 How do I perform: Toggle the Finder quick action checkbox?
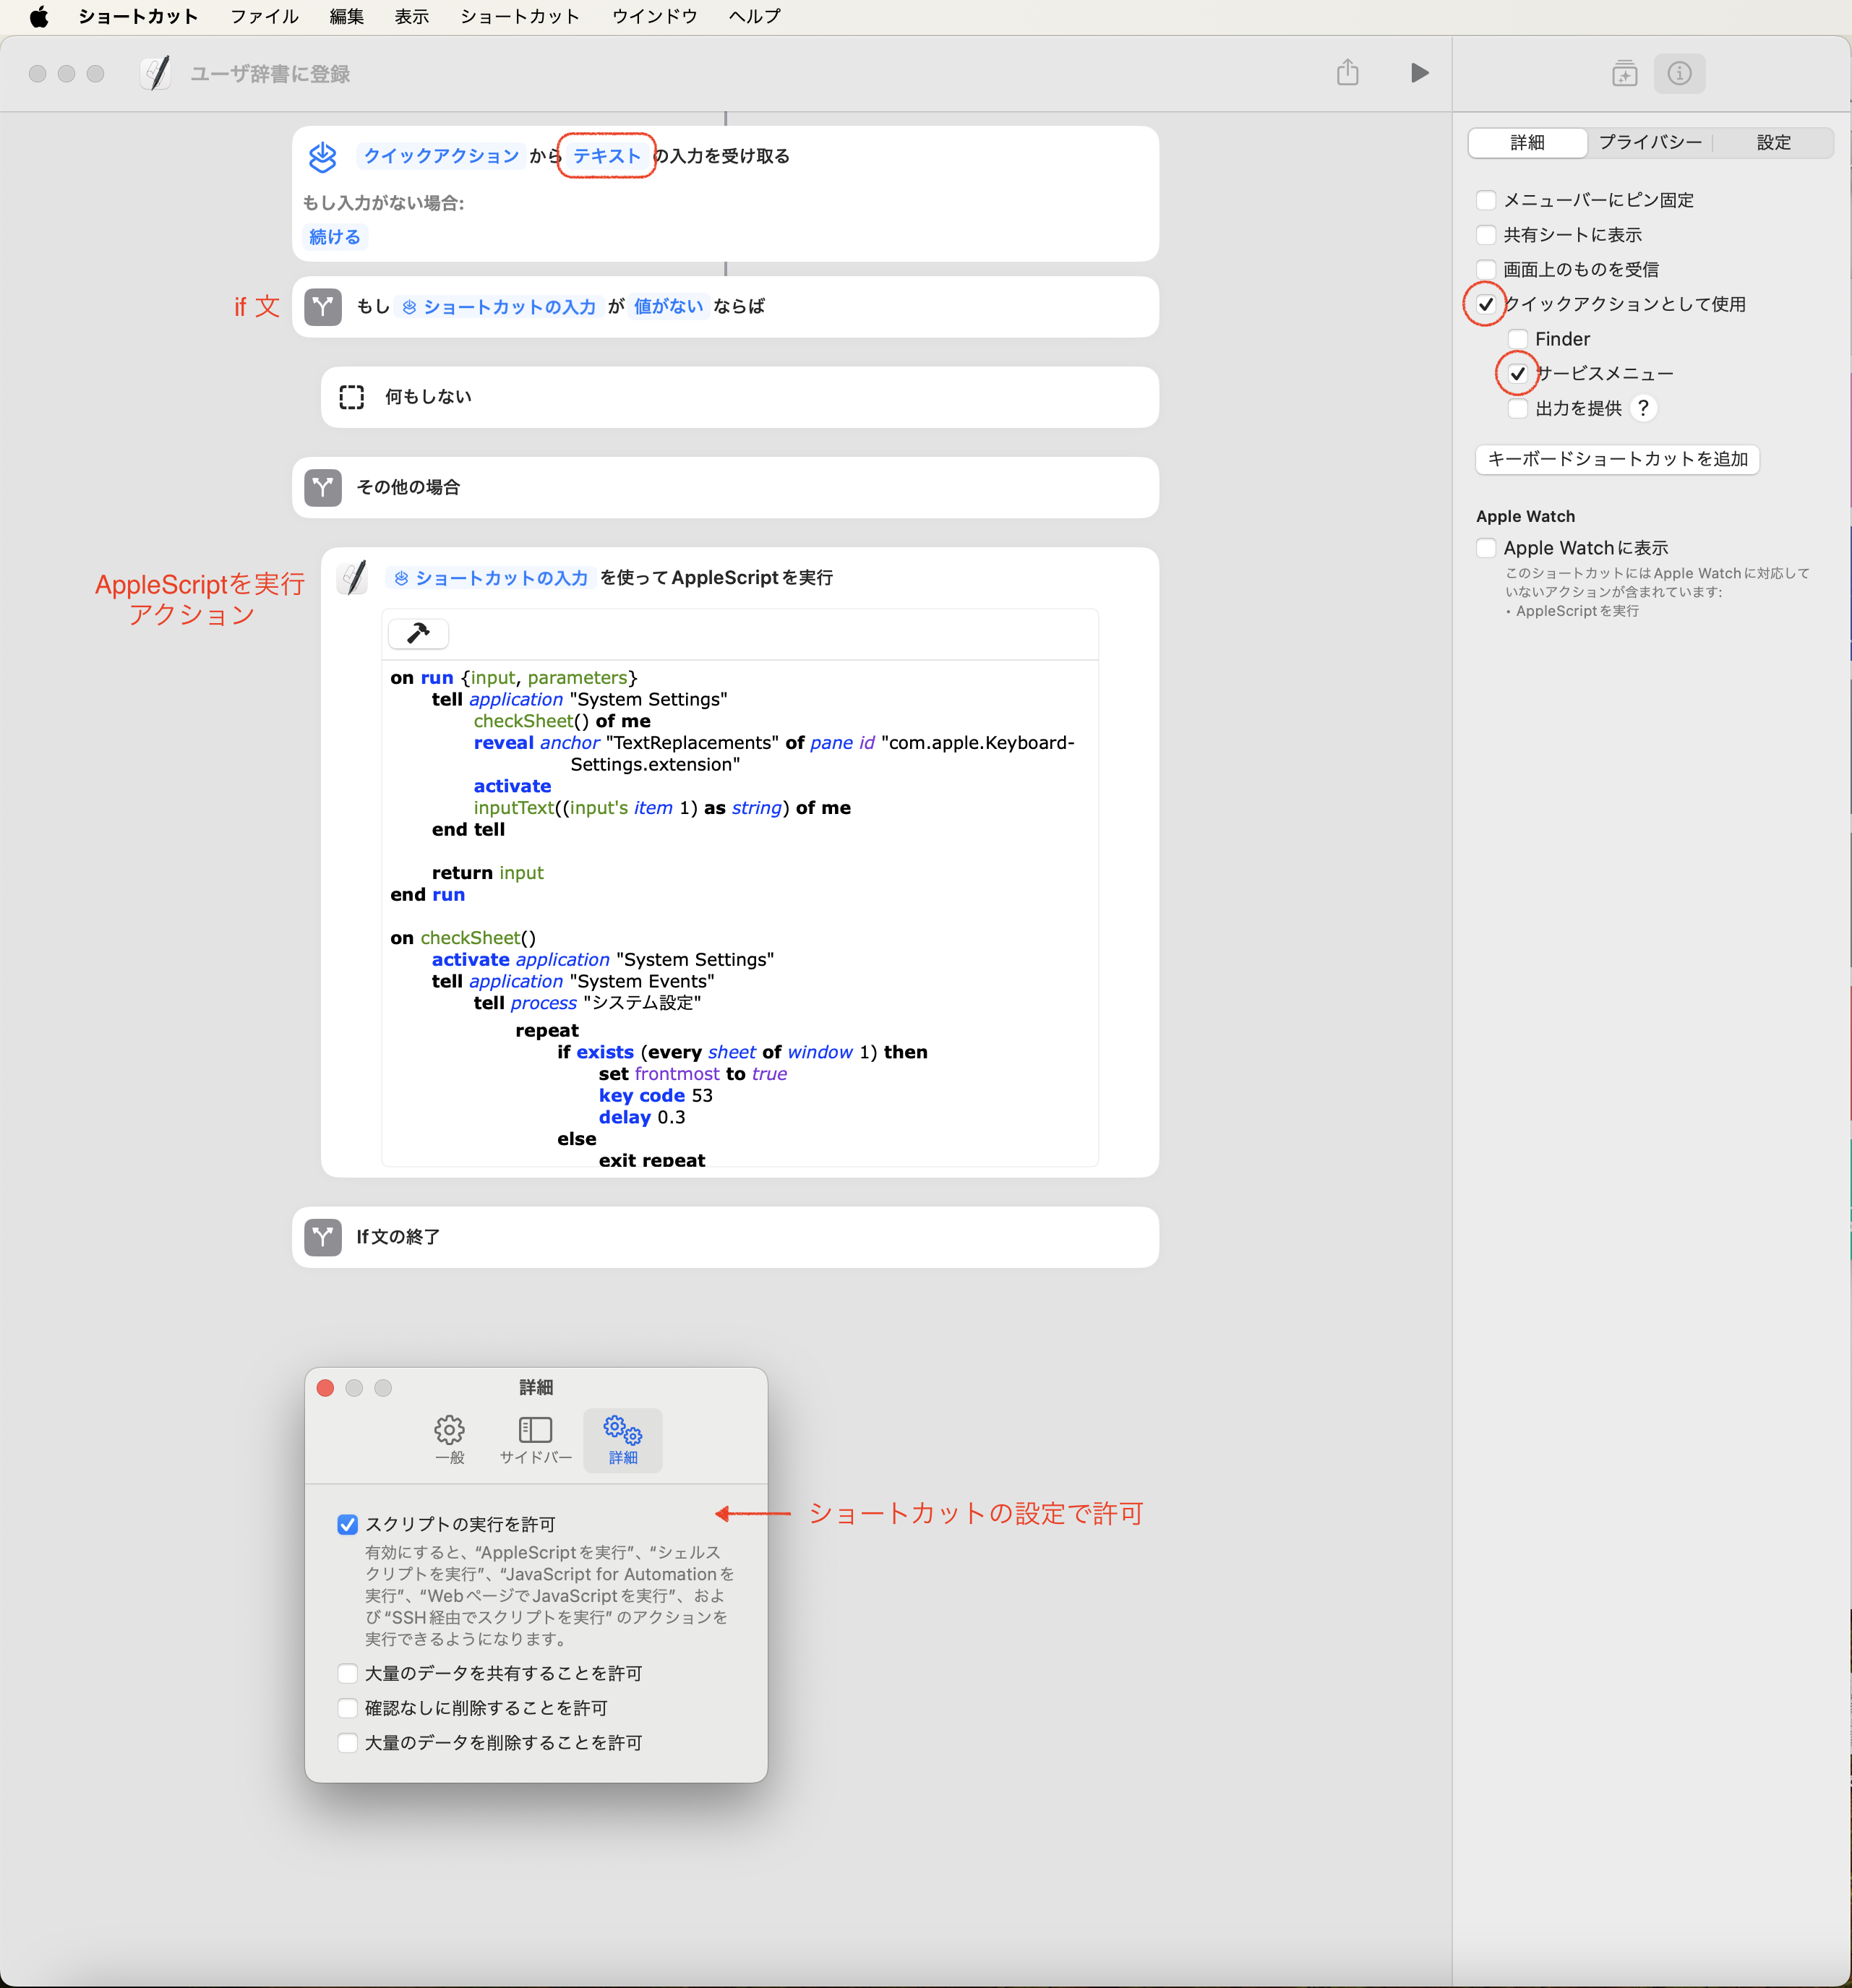click(x=1518, y=339)
